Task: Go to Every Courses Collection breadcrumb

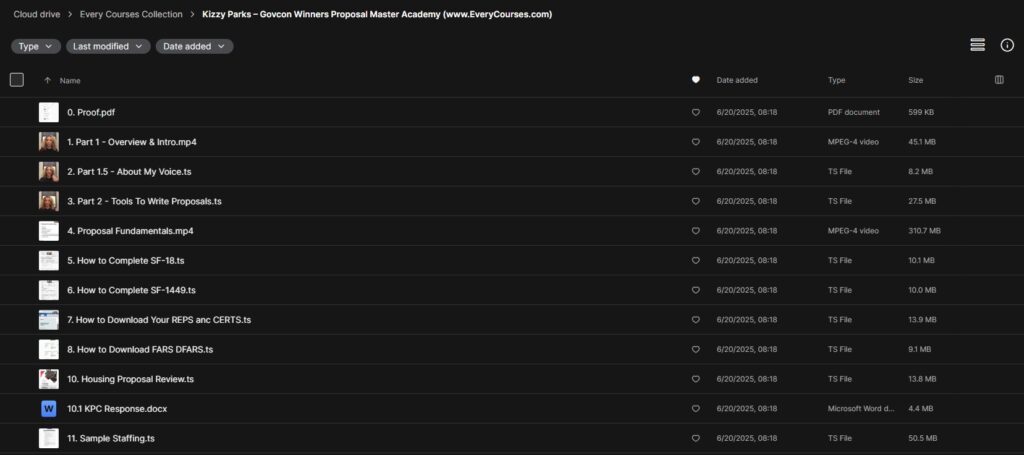Action: click(131, 14)
